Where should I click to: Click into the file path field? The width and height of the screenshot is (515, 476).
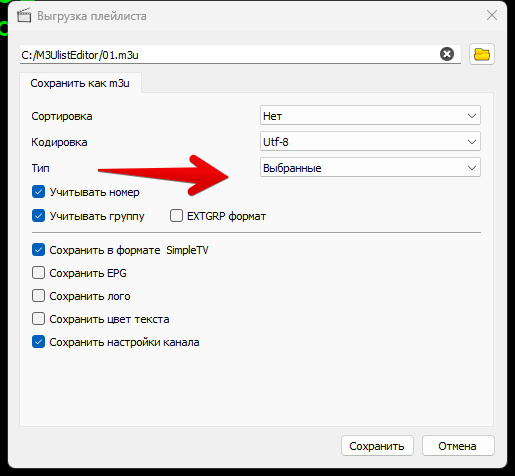click(x=229, y=54)
